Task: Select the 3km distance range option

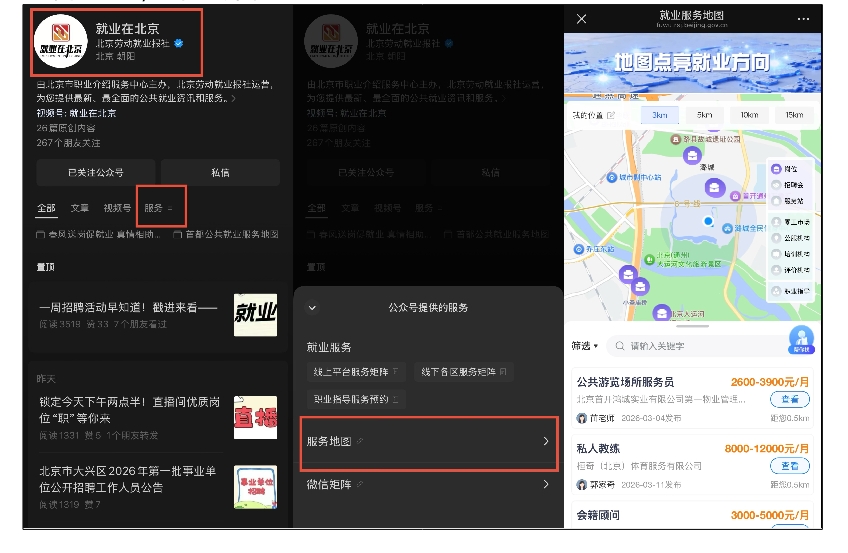Action: point(660,116)
